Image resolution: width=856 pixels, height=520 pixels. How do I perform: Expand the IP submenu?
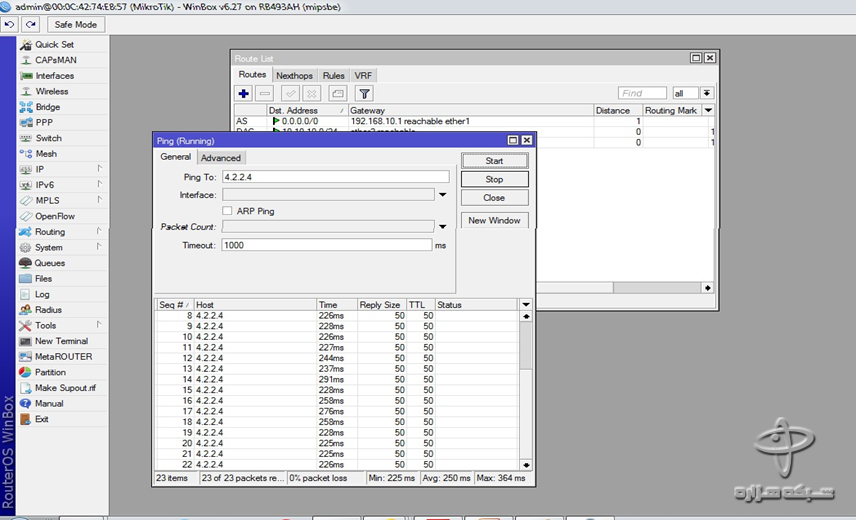click(99, 169)
